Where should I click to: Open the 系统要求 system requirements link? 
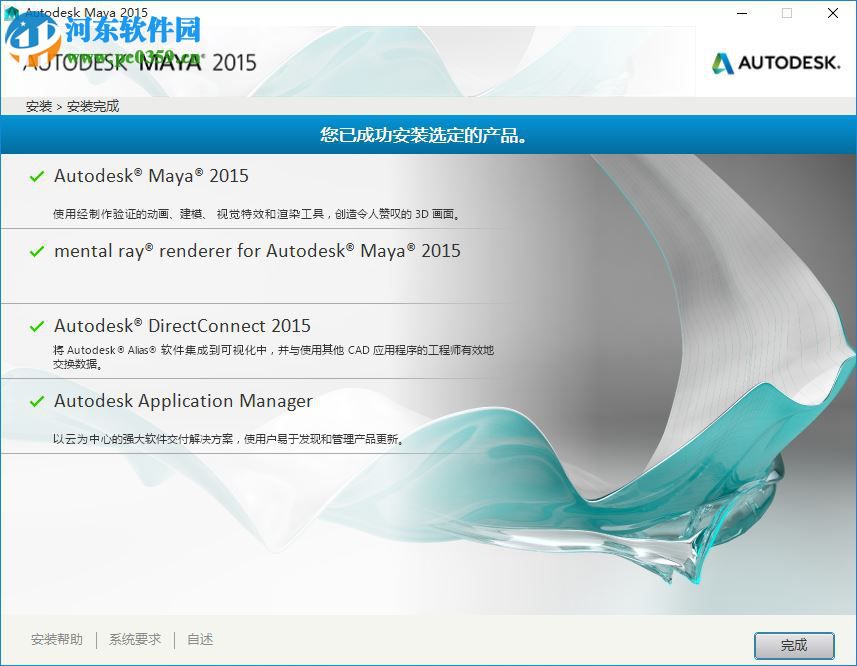coord(133,638)
